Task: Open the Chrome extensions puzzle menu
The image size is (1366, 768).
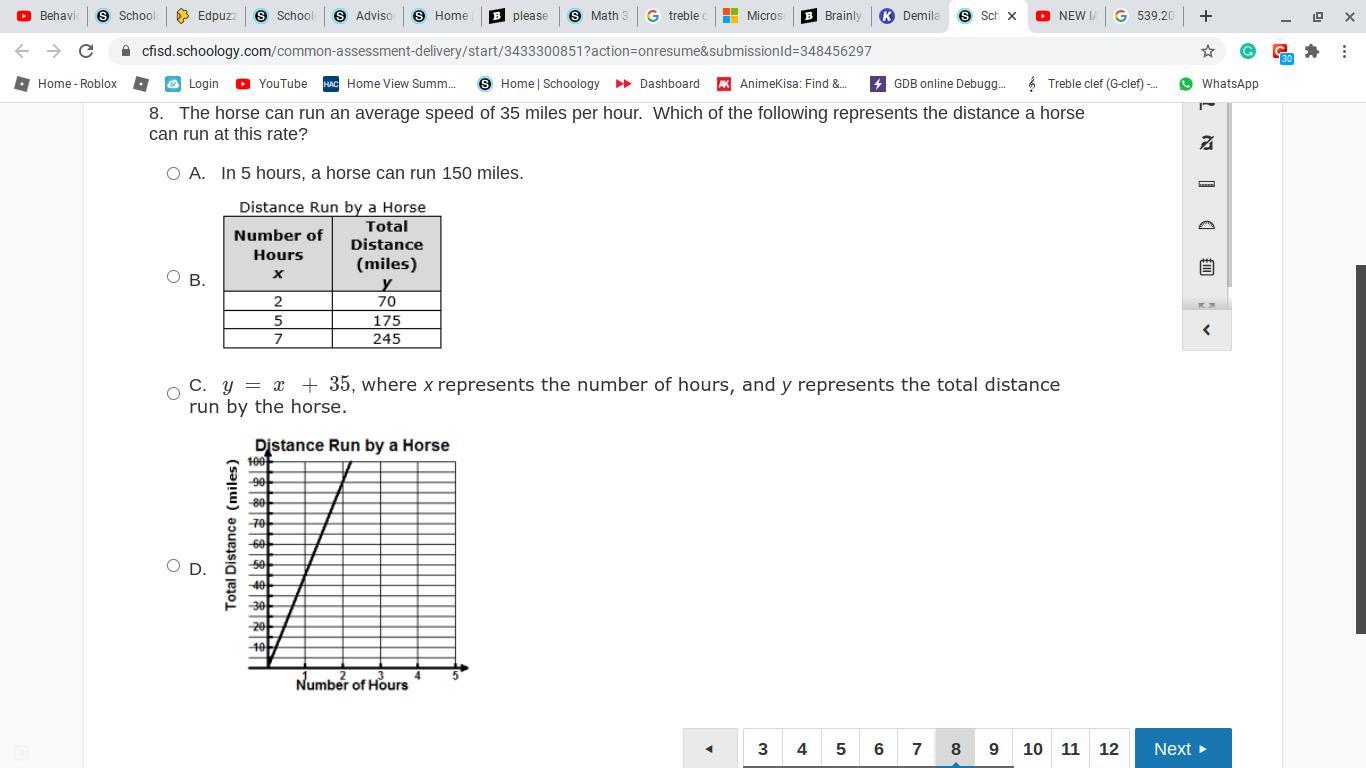Action: [1312, 51]
